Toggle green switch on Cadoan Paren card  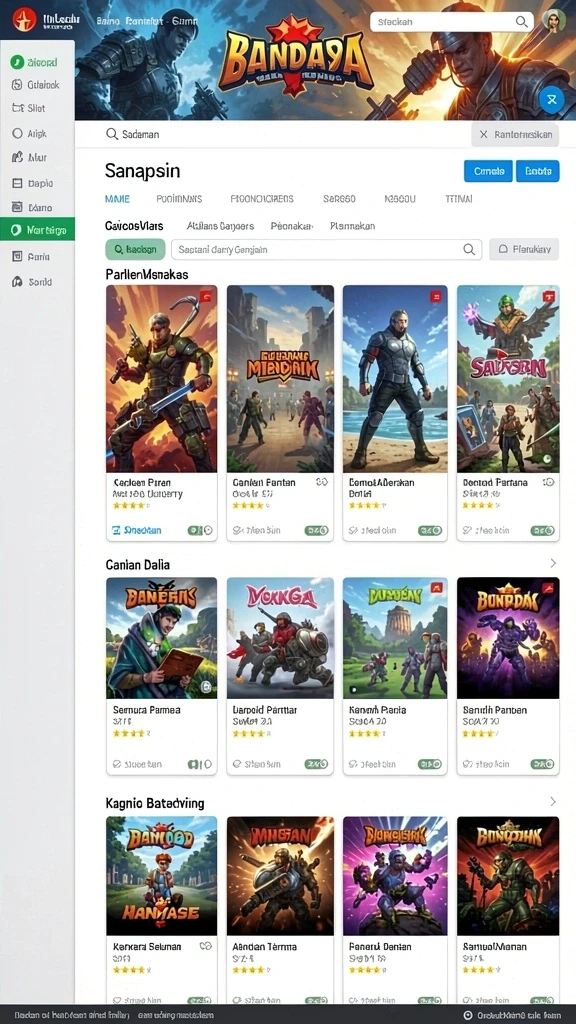click(200, 530)
